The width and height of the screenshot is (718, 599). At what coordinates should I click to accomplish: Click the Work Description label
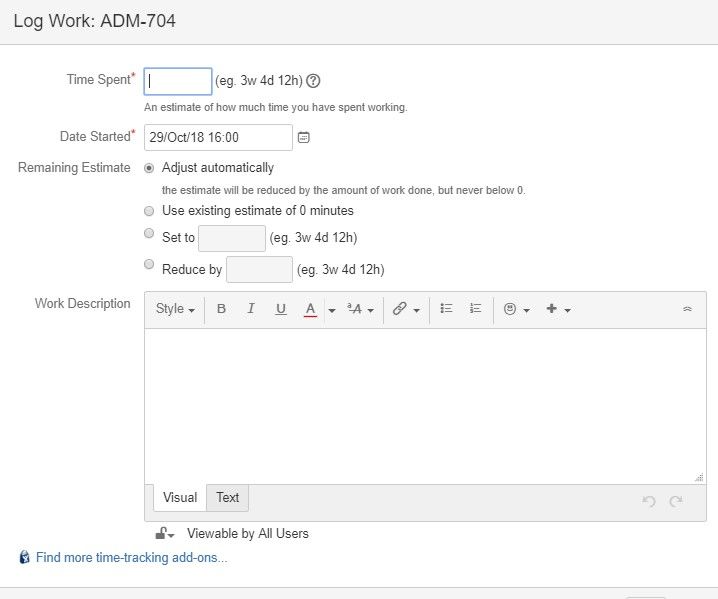pyautogui.click(x=82, y=304)
